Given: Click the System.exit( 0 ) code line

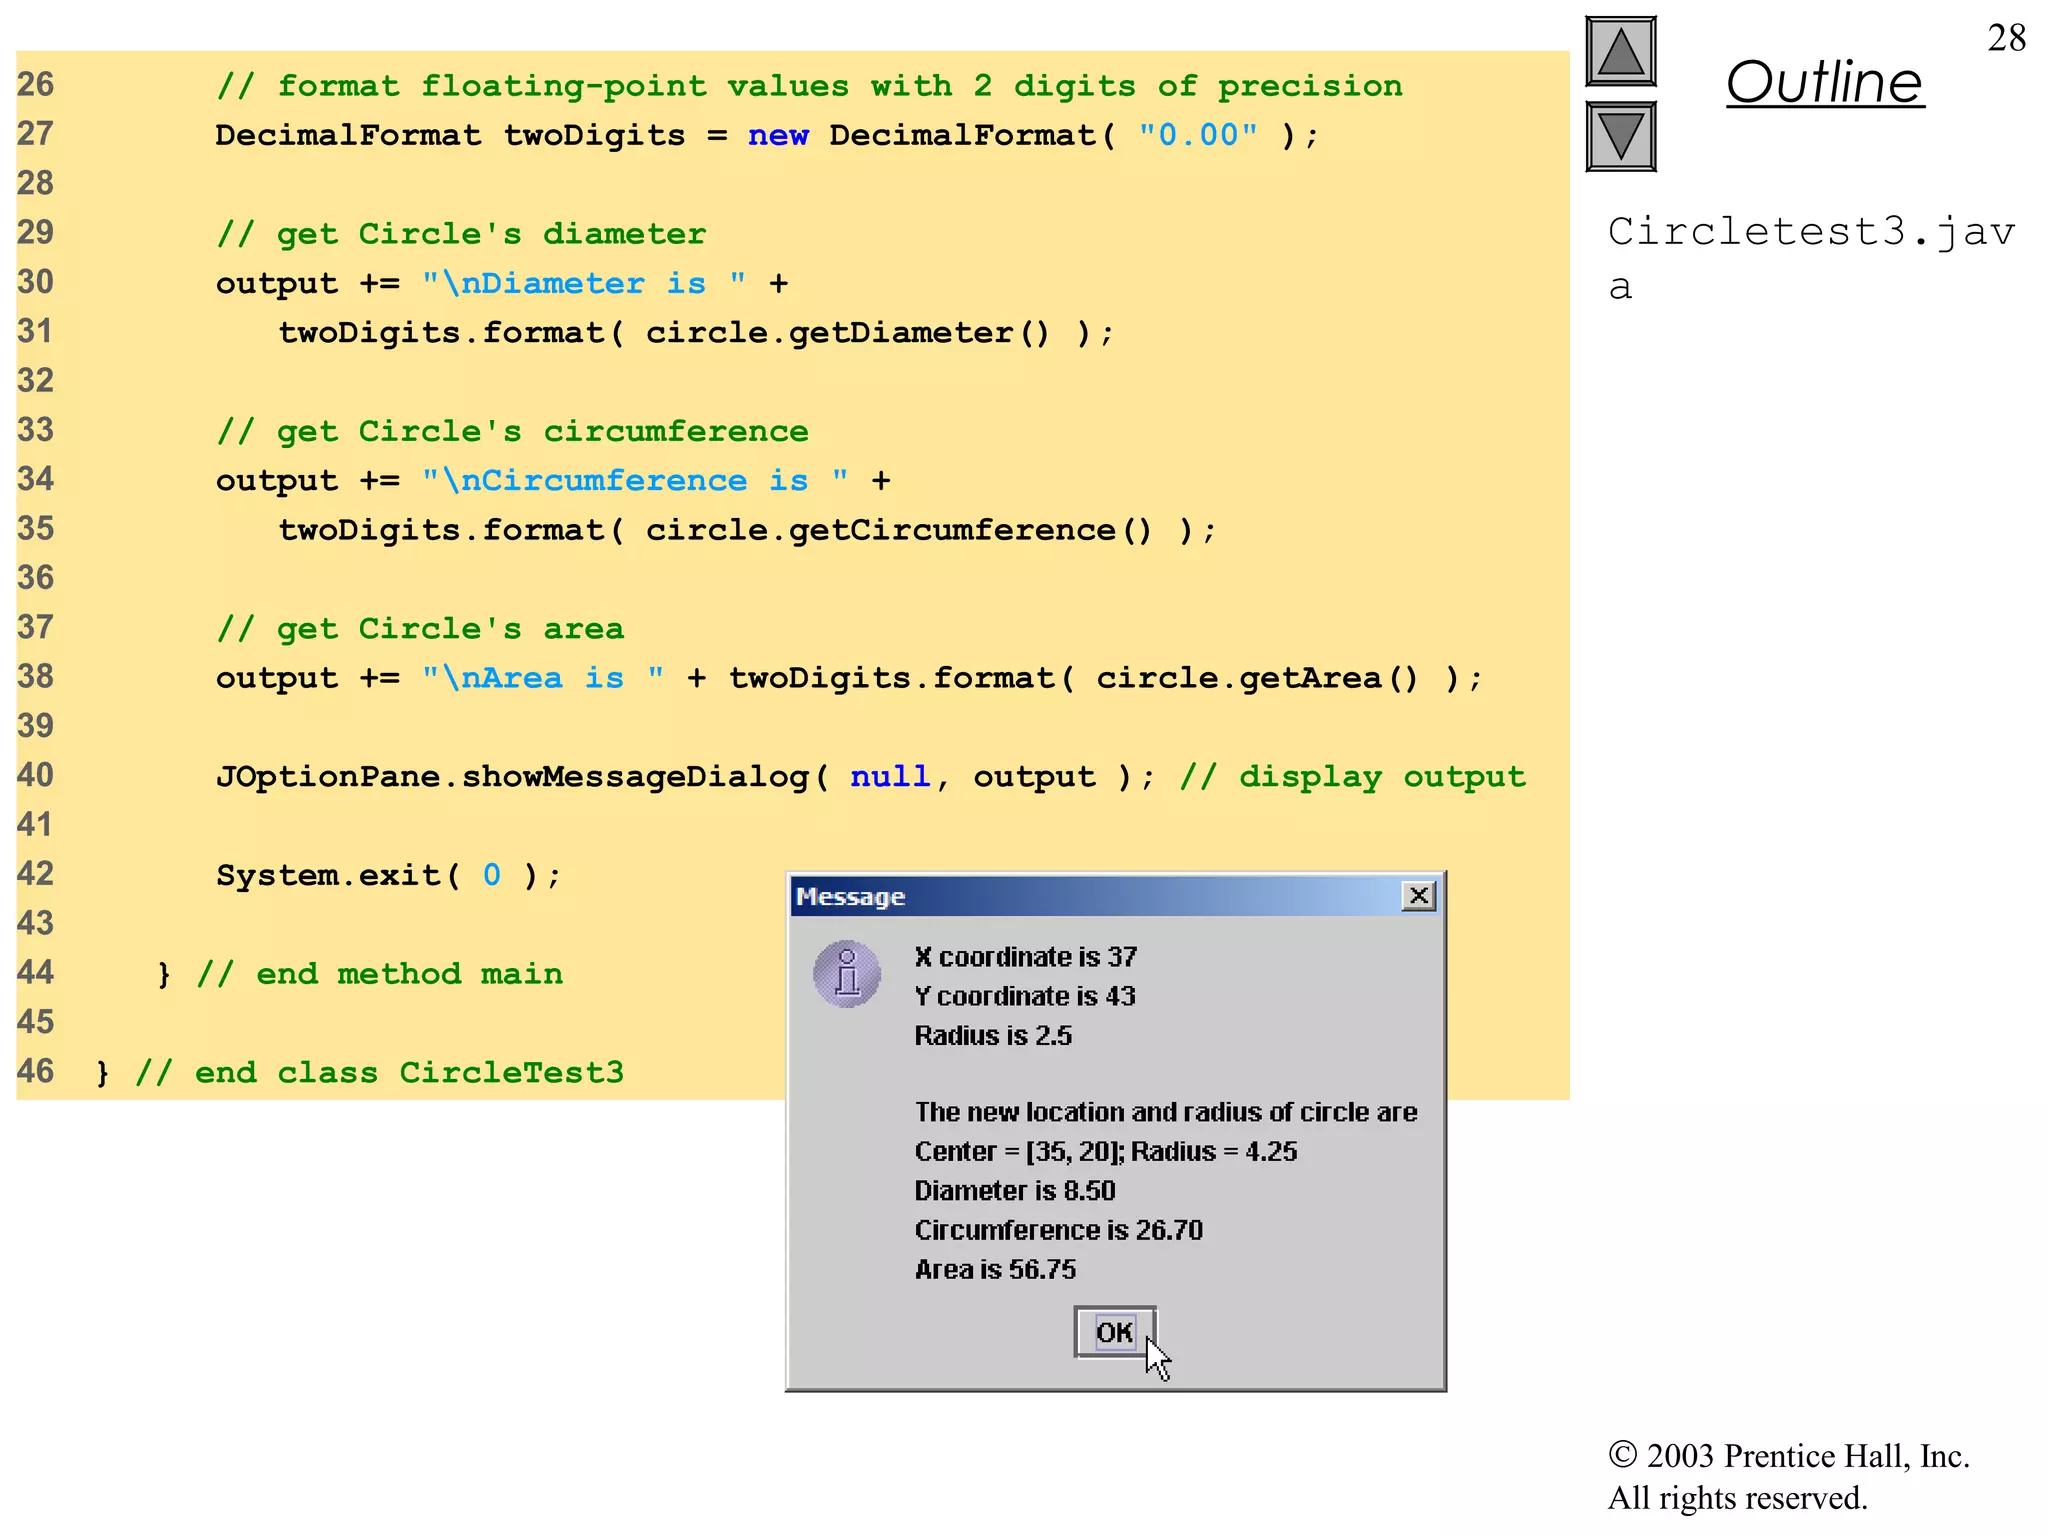Looking at the screenshot, I should (x=388, y=875).
